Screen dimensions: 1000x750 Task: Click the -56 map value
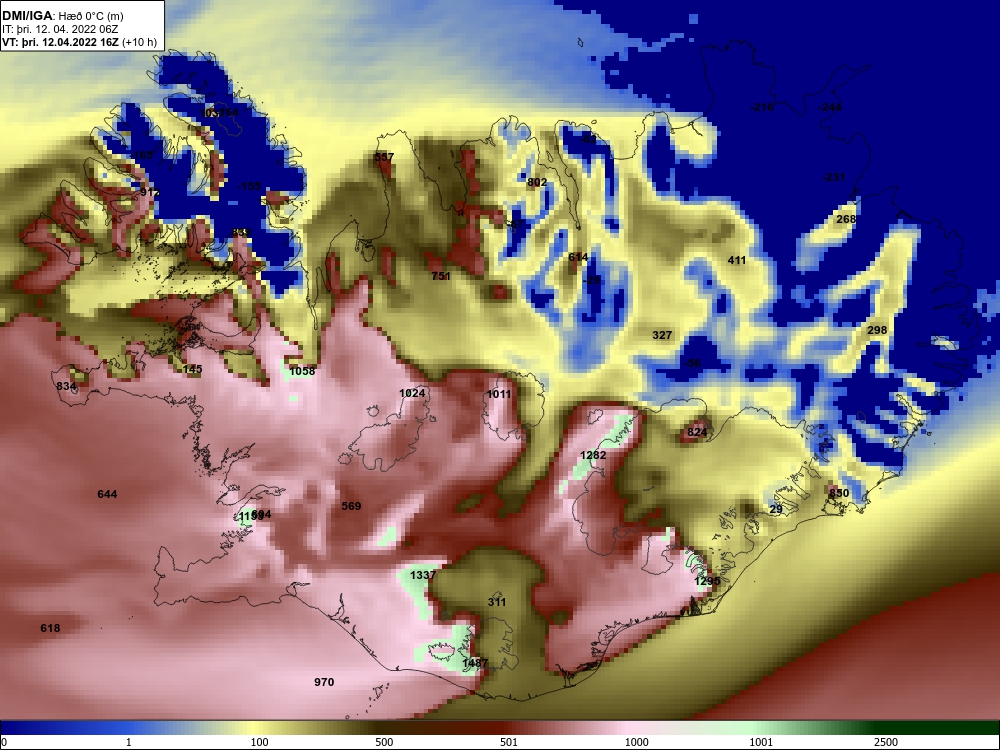[x=692, y=364]
